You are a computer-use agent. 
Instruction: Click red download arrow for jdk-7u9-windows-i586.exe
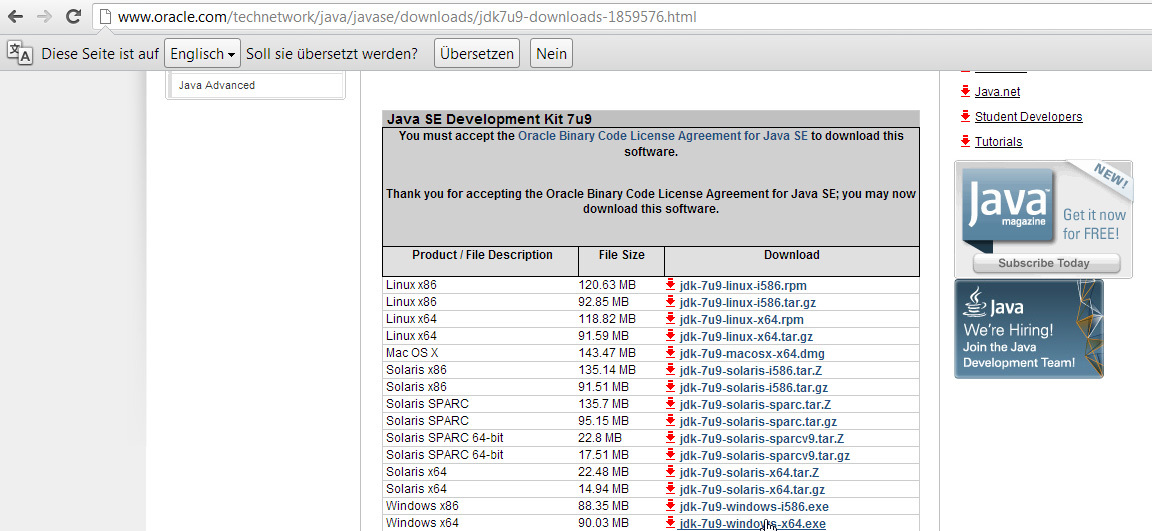click(x=670, y=506)
